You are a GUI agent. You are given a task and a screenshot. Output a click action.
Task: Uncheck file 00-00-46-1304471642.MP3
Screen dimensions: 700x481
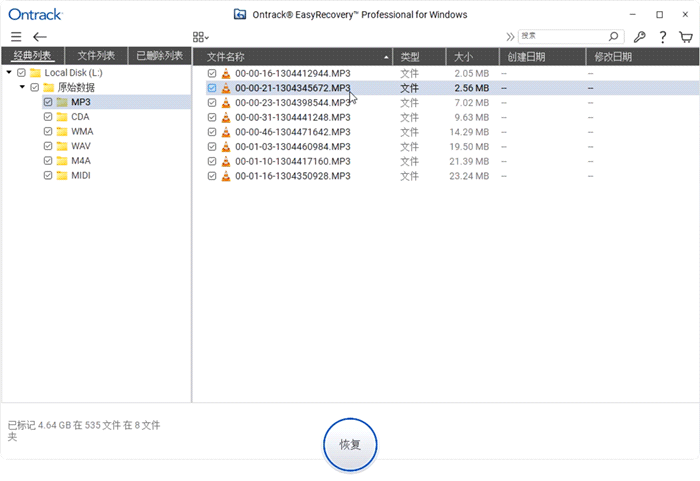click(x=212, y=132)
